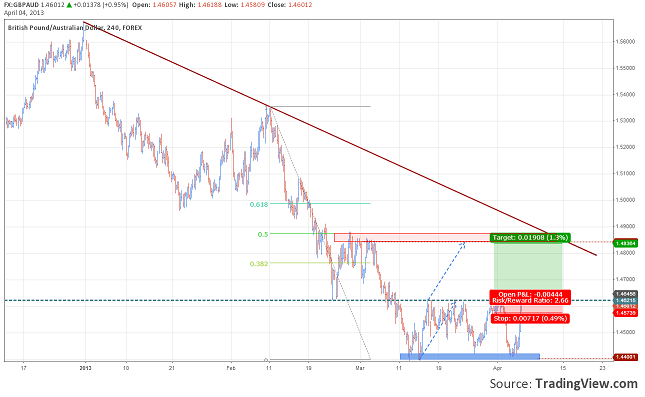Click the 1.52000 price axis label
Image resolution: width=645 pixels, height=397 pixels.
626,147
